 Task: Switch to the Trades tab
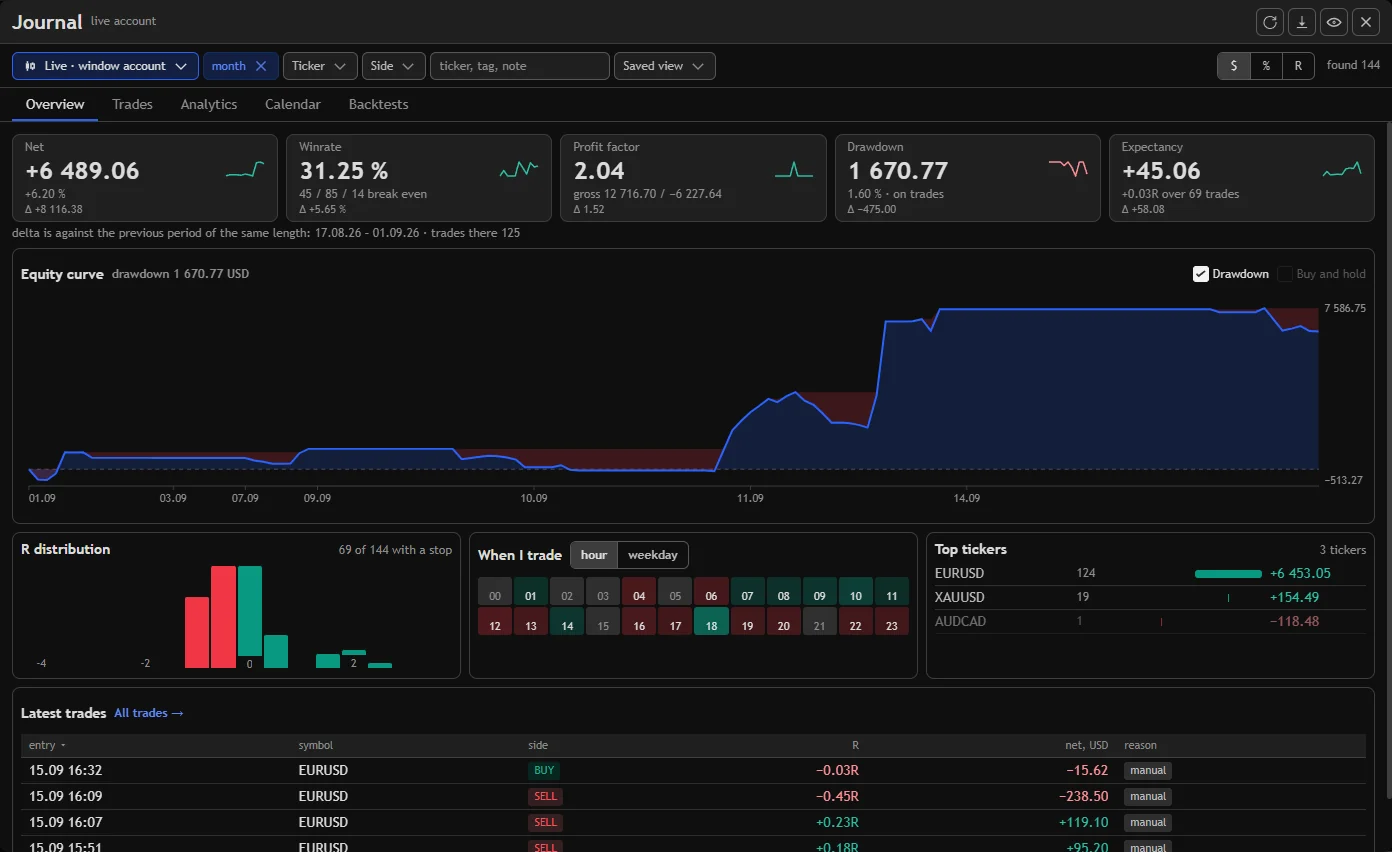pyautogui.click(x=132, y=104)
